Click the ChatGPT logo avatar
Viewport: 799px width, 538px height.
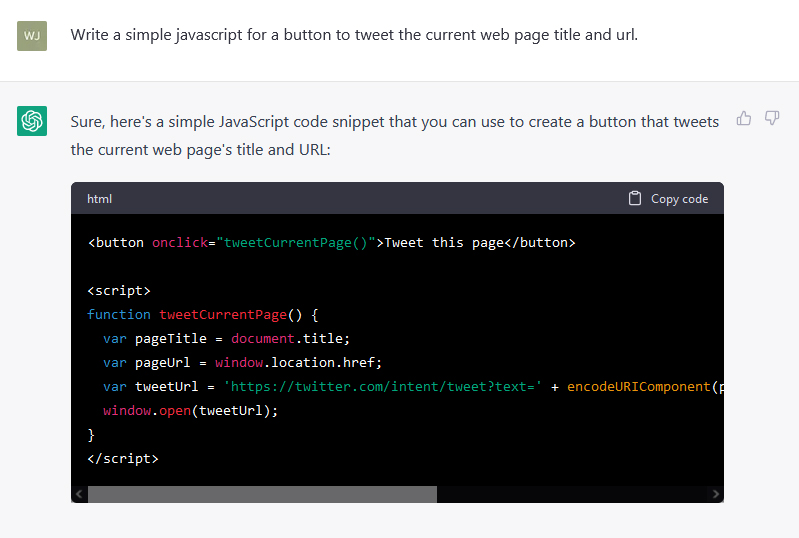[32, 121]
